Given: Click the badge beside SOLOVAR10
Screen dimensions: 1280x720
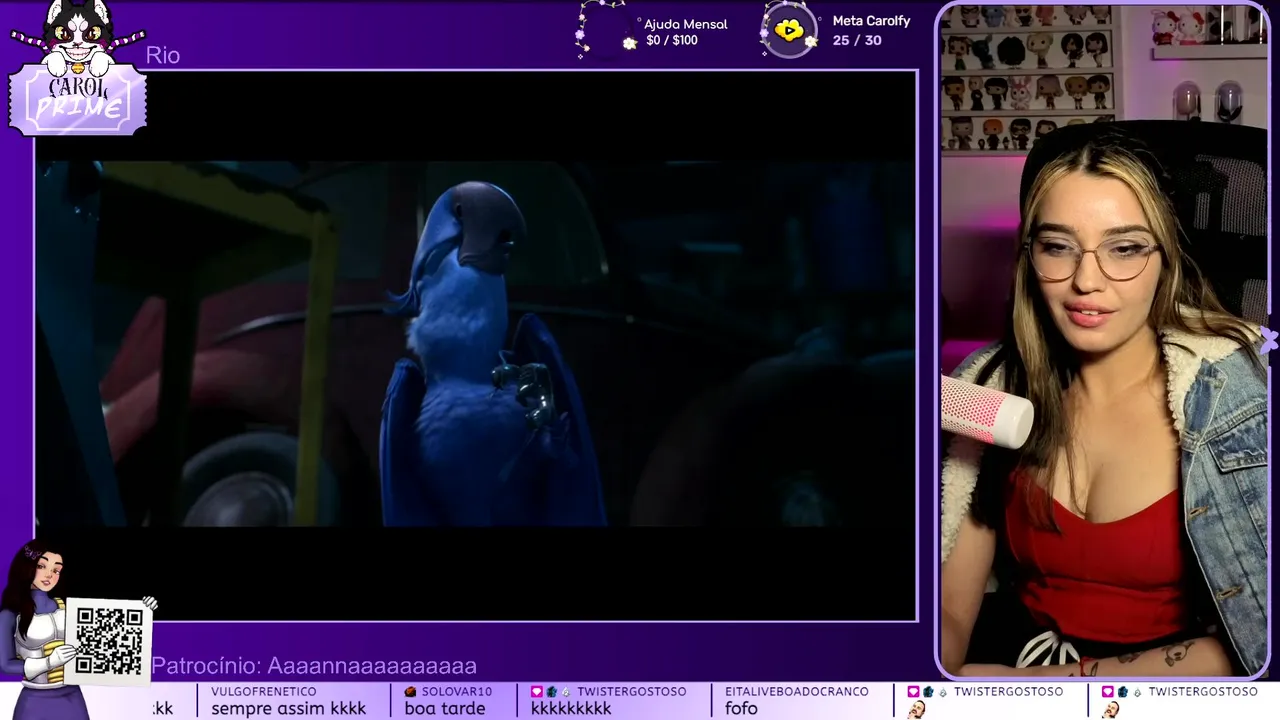Looking at the screenshot, I should tap(410, 691).
